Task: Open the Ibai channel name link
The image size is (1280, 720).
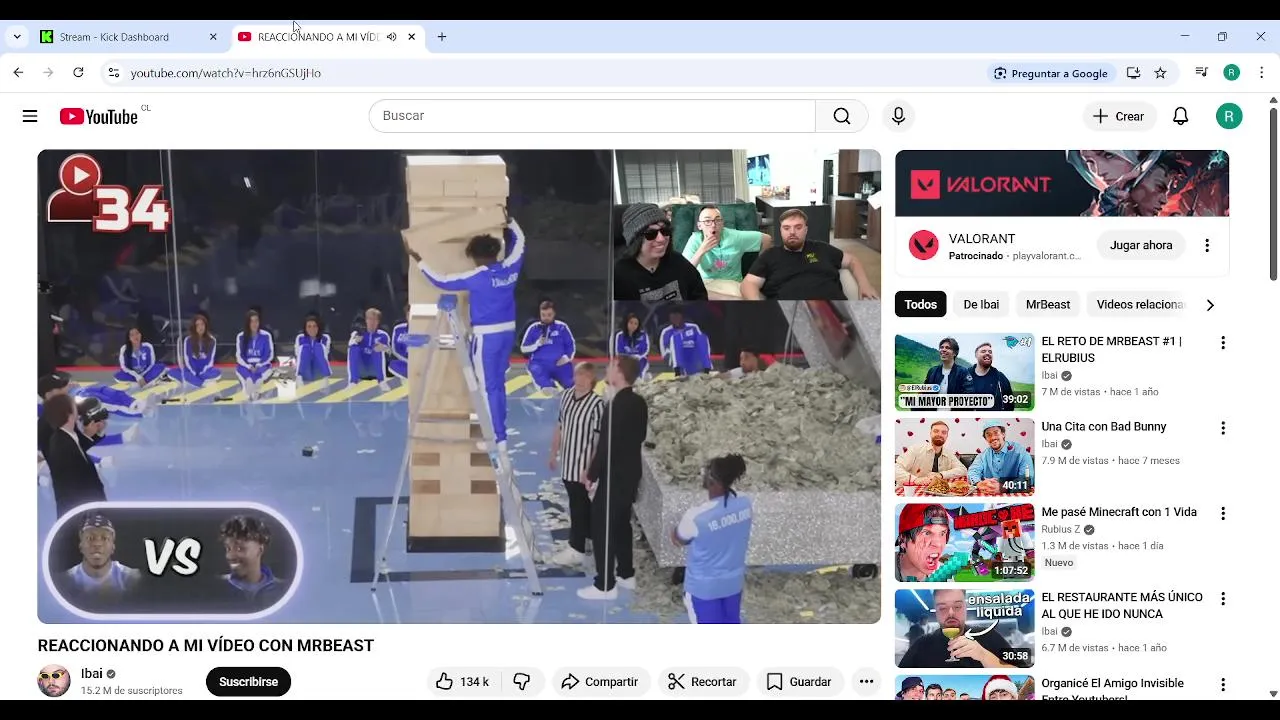Action: pyautogui.click(x=92, y=674)
